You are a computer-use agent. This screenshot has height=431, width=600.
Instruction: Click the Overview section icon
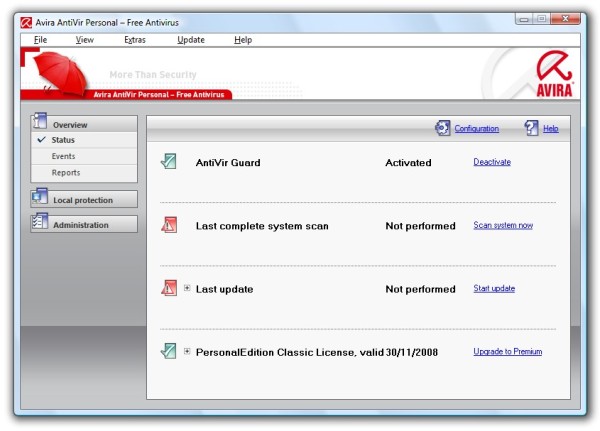(x=40, y=122)
